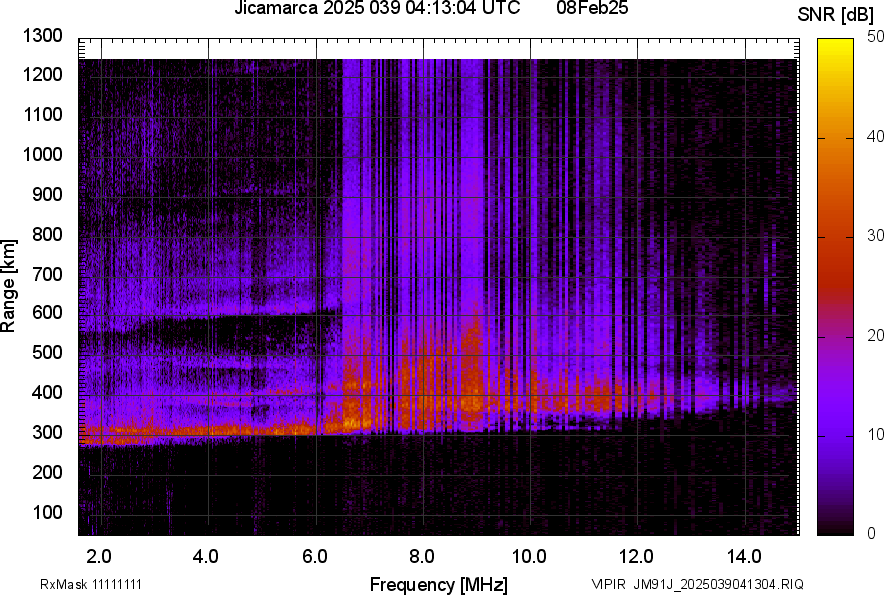Image resolution: width=884 pixels, height=595 pixels.
Task: Click the black bottom of the SNR colorbar
Action: (836, 528)
